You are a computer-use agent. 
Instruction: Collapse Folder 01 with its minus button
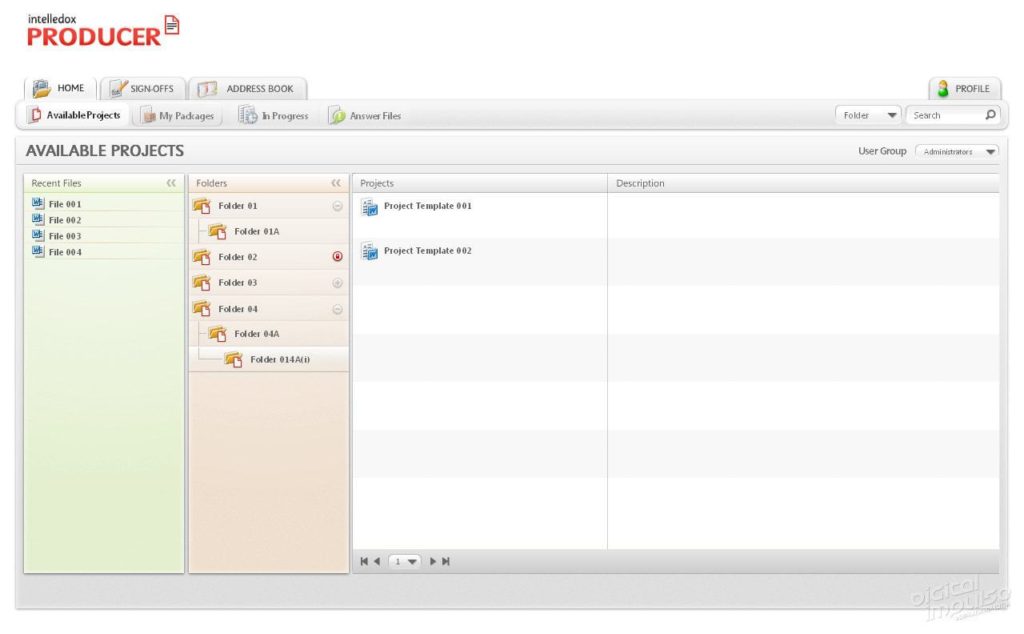tap(337, 206)
